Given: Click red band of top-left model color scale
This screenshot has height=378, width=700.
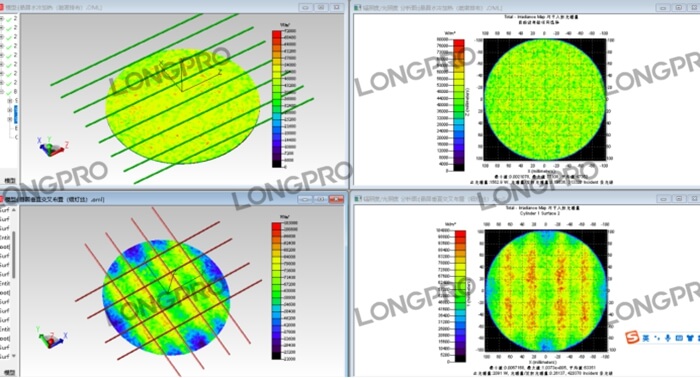Looking at the screenshot, I should click(277, 35).
